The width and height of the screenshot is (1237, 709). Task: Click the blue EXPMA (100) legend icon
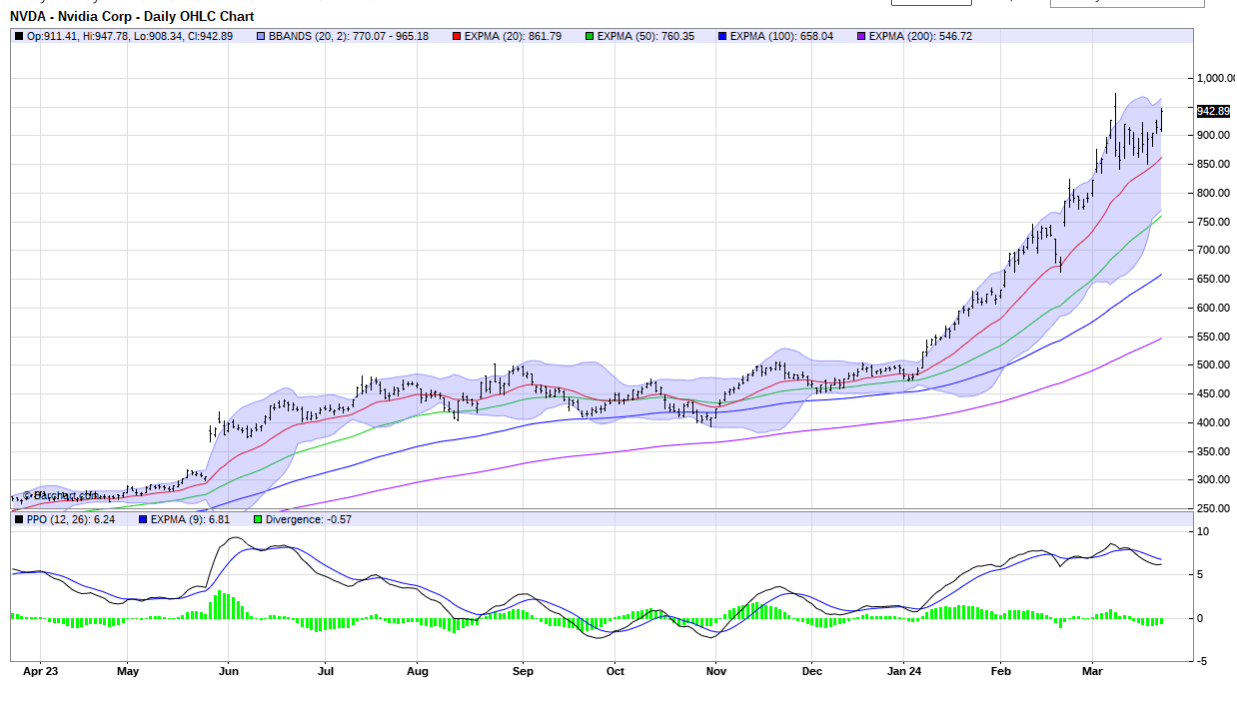pyautogui.click(x=723, y=35)
